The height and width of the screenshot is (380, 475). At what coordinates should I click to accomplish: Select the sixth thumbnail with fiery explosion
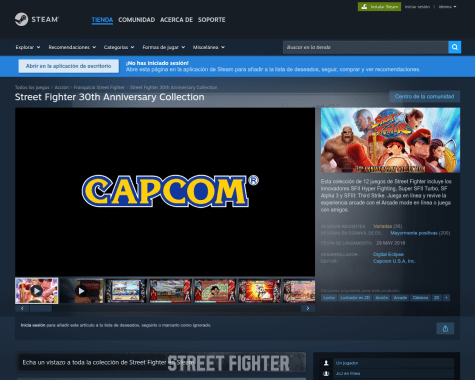click(259, 291)
